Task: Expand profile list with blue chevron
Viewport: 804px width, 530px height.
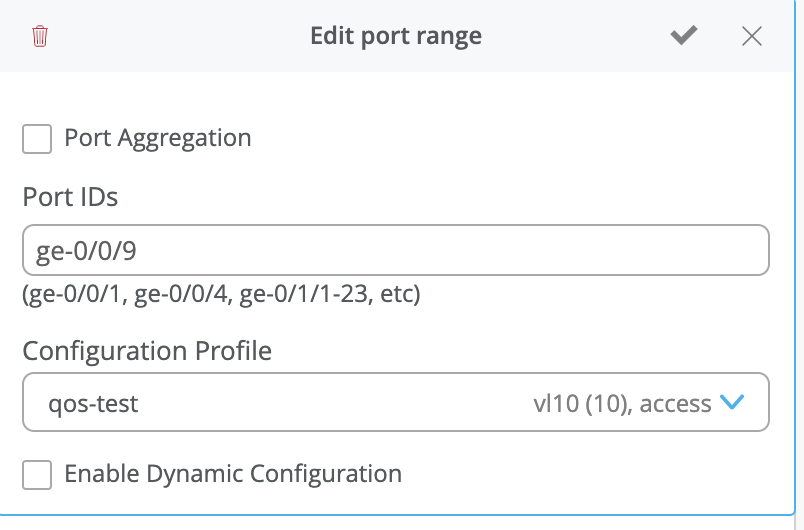Action: [732, 403]
